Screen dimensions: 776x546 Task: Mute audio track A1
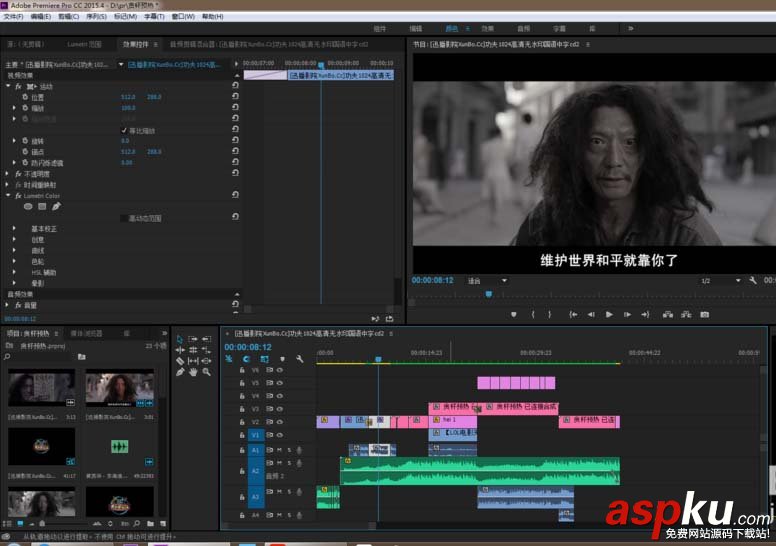pos(280,450)
